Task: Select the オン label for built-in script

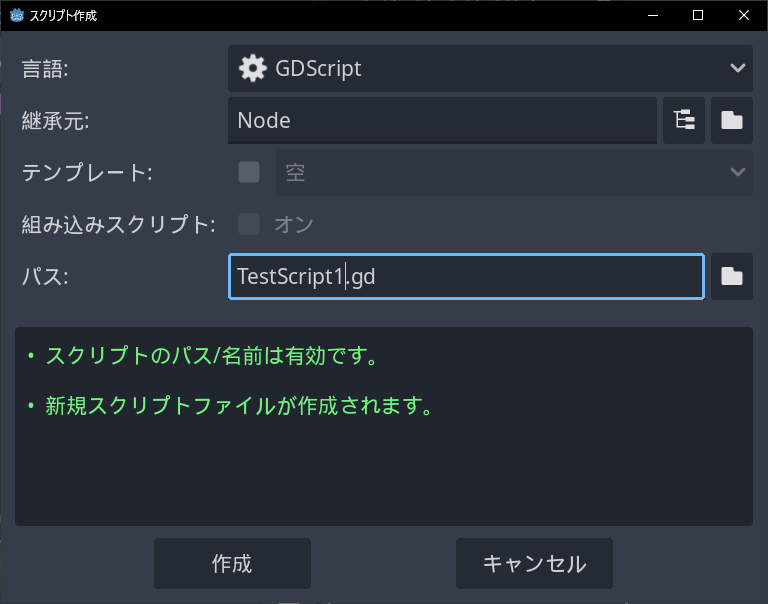Action: tap(294, 224)
